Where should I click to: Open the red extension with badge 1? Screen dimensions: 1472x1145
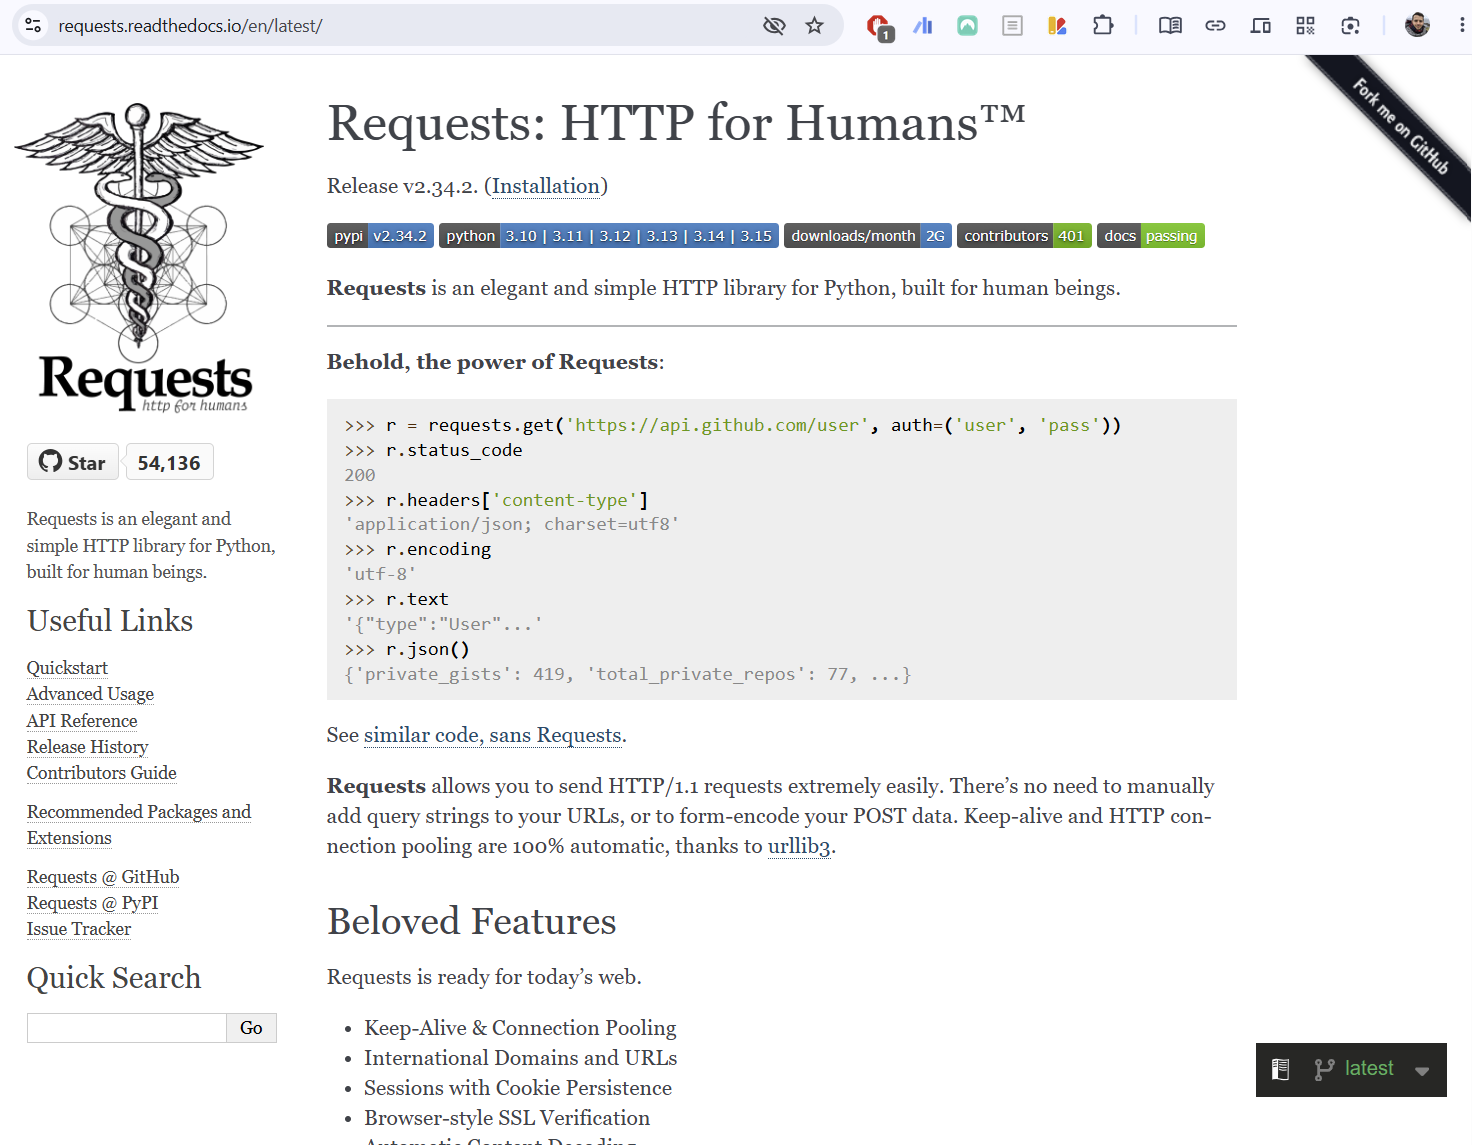878,26
